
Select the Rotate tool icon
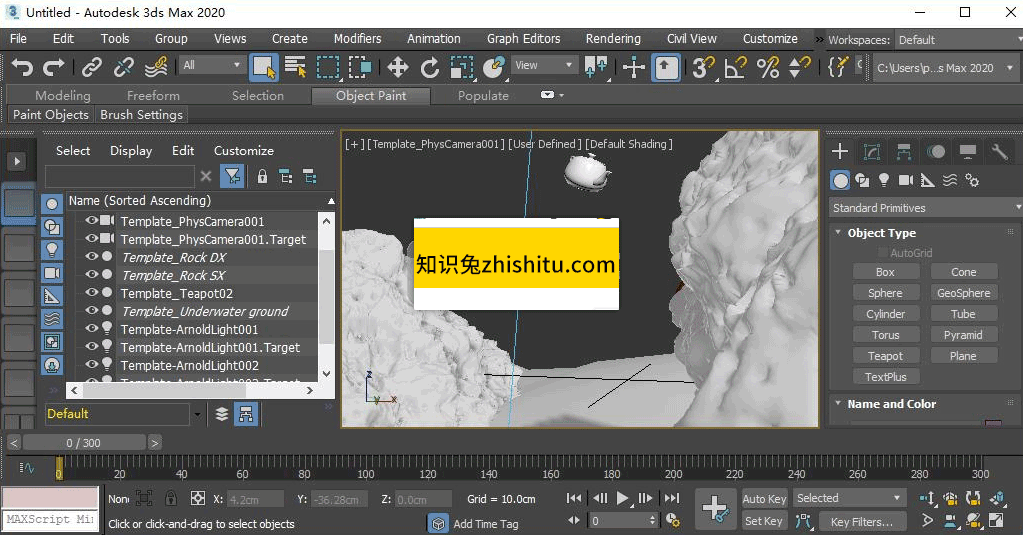point(429,67)
